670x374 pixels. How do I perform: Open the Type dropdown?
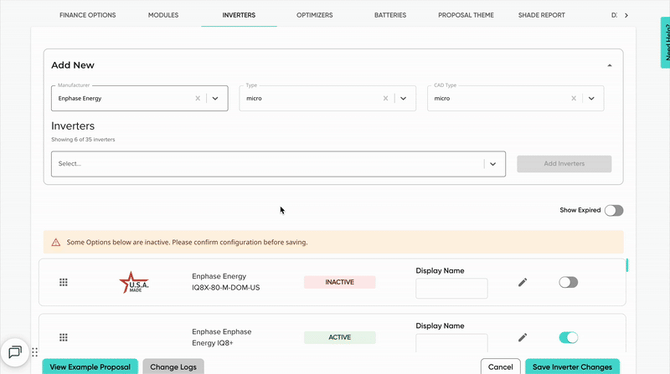click(x=403, y=98)
